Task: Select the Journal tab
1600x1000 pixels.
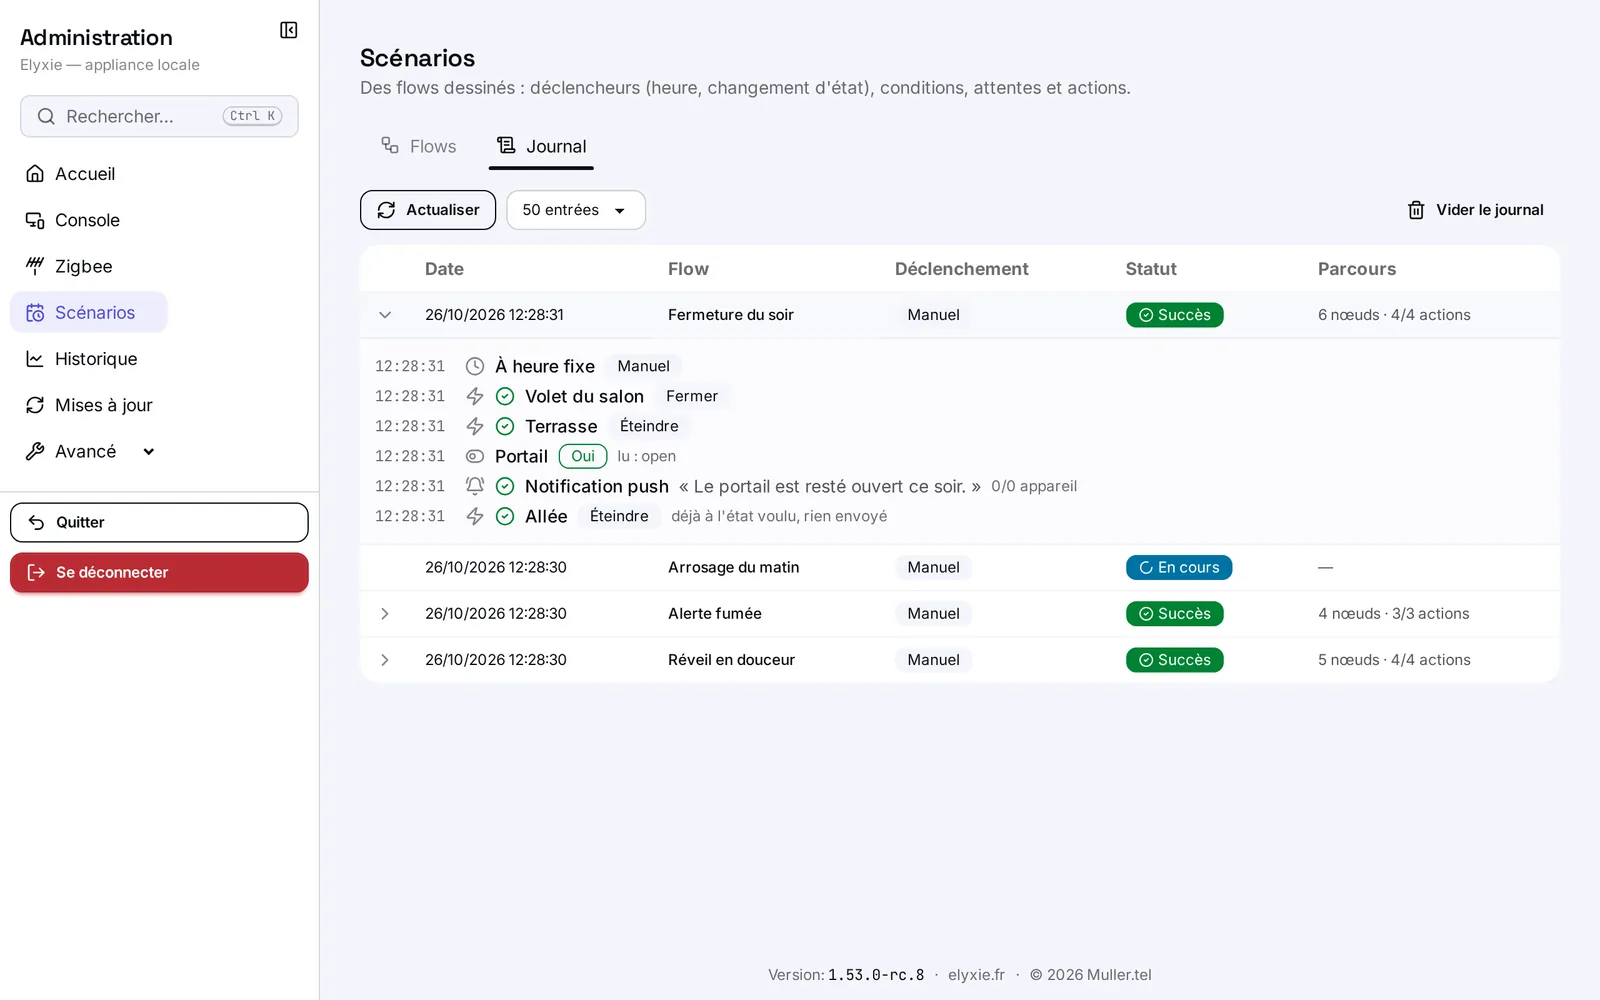Action: [541, 147]
